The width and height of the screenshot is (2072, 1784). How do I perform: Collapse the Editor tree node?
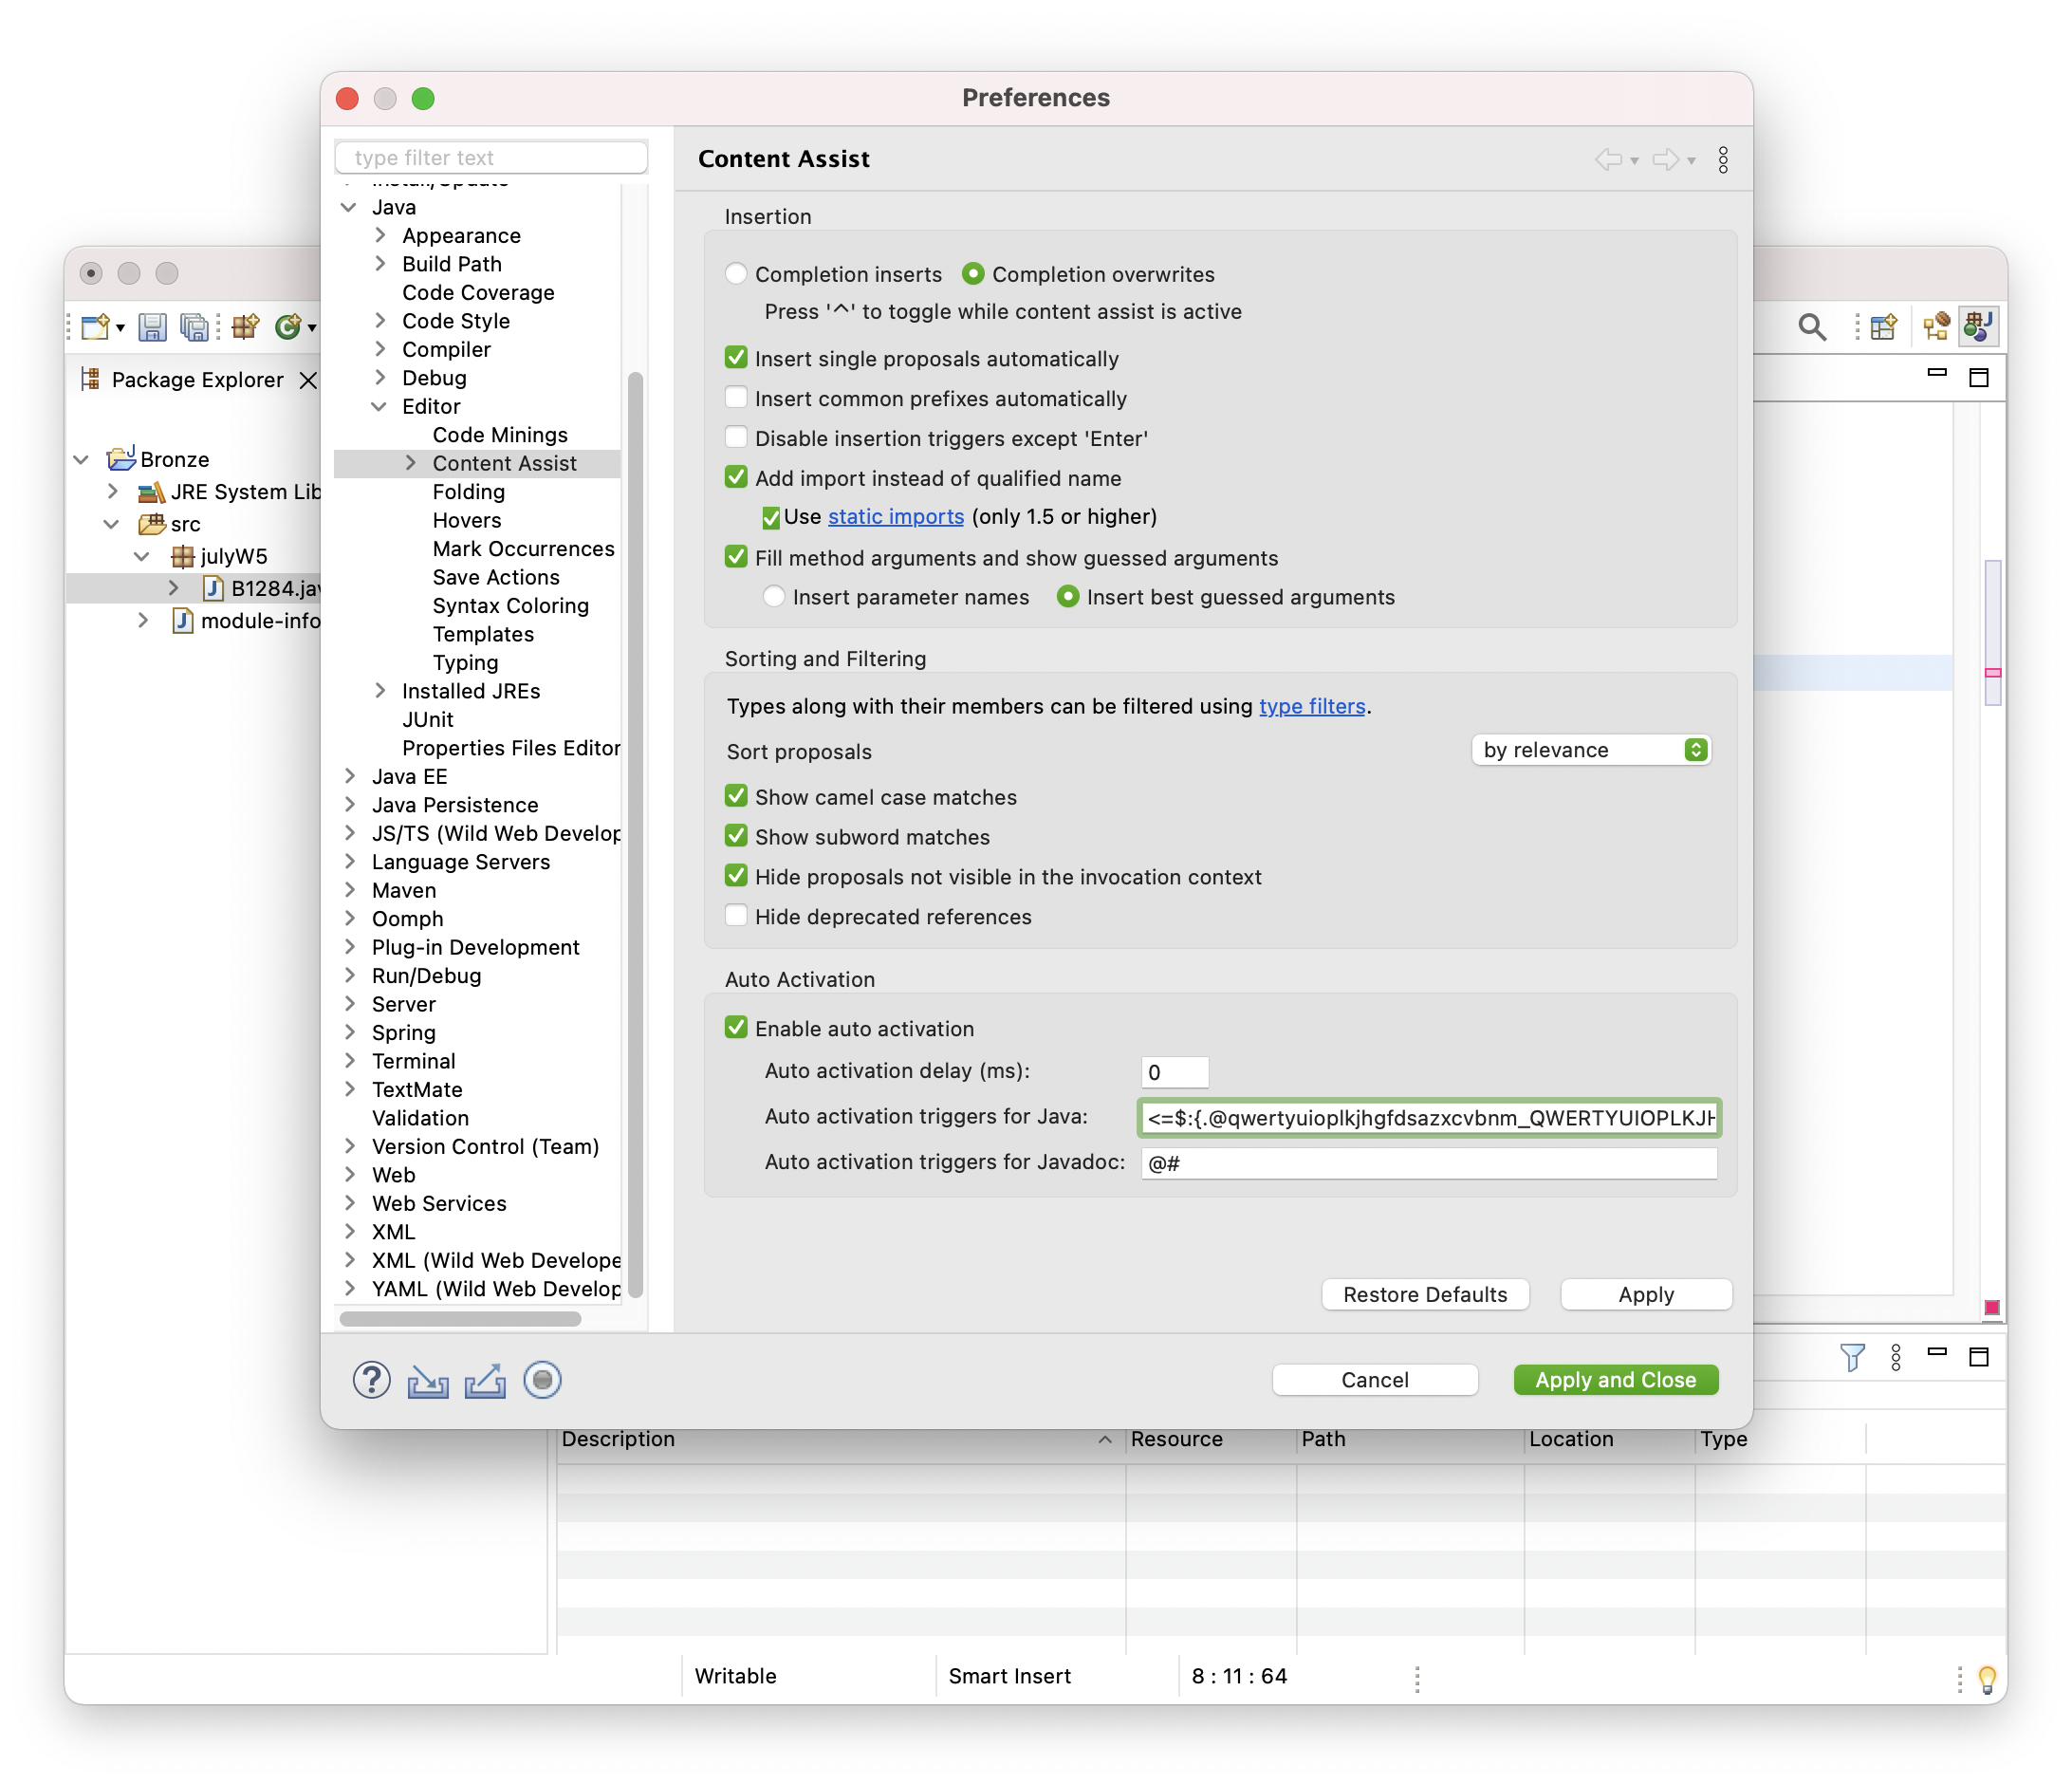(379, 406)
